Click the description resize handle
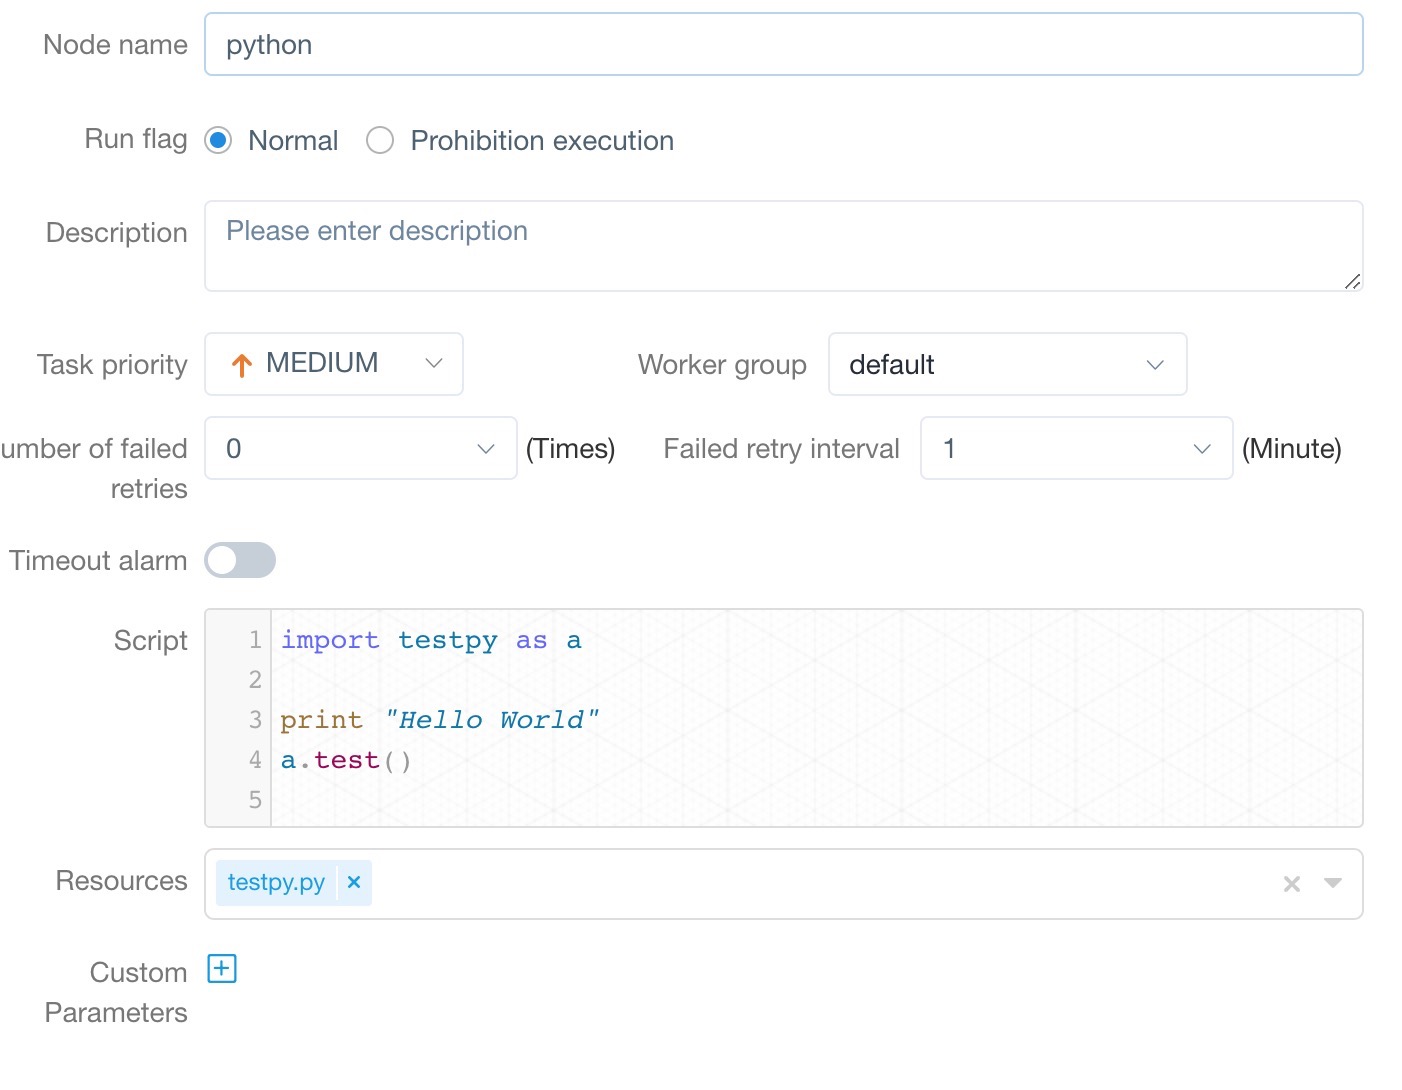Image resolution: width=1402 pixels, height=1090 pixels. [x=1352, y=282]
